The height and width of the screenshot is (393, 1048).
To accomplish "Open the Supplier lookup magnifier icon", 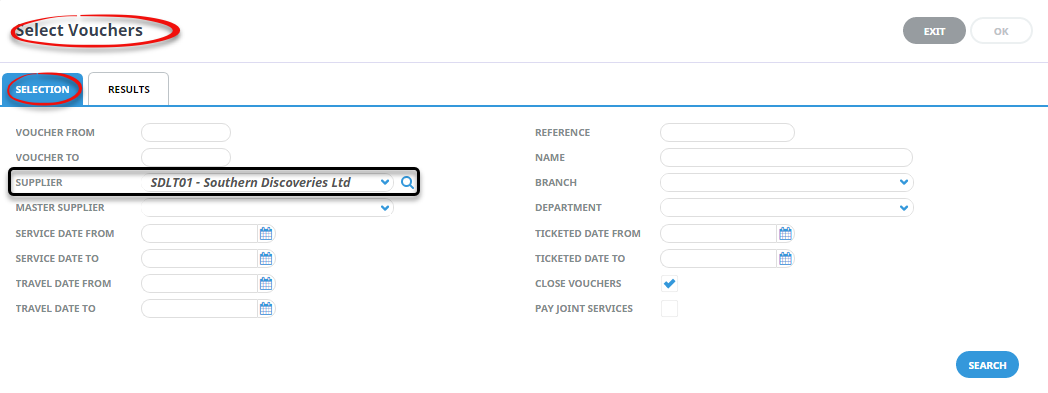I will click(408, 182).
